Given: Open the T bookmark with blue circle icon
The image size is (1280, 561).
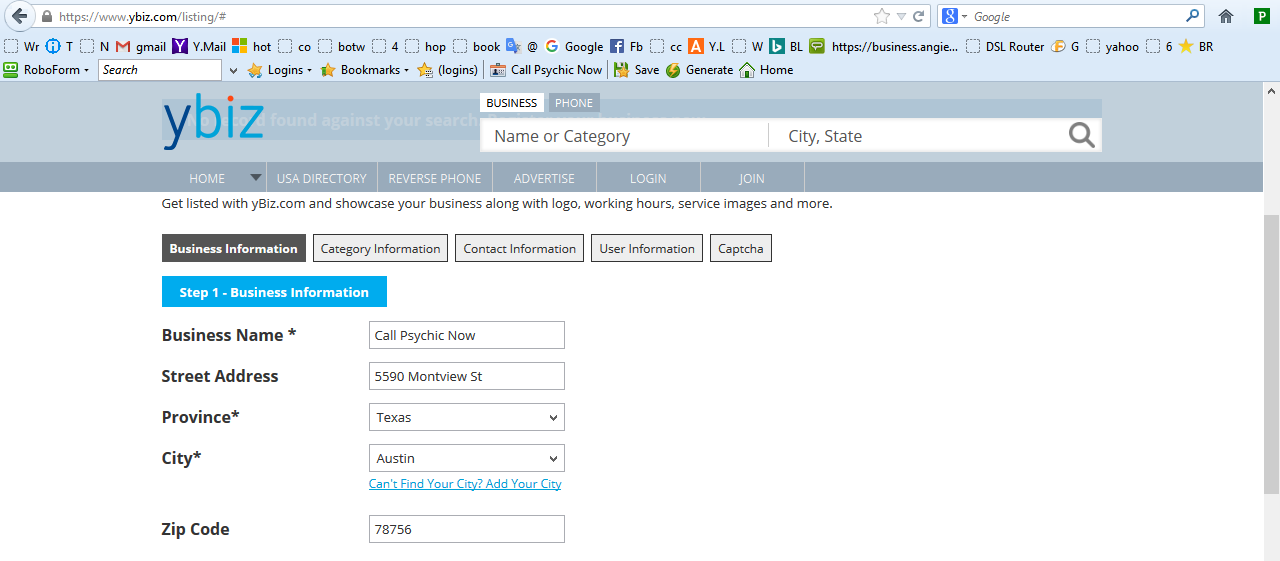Looking at the screenshot, I should click(59, 46).
